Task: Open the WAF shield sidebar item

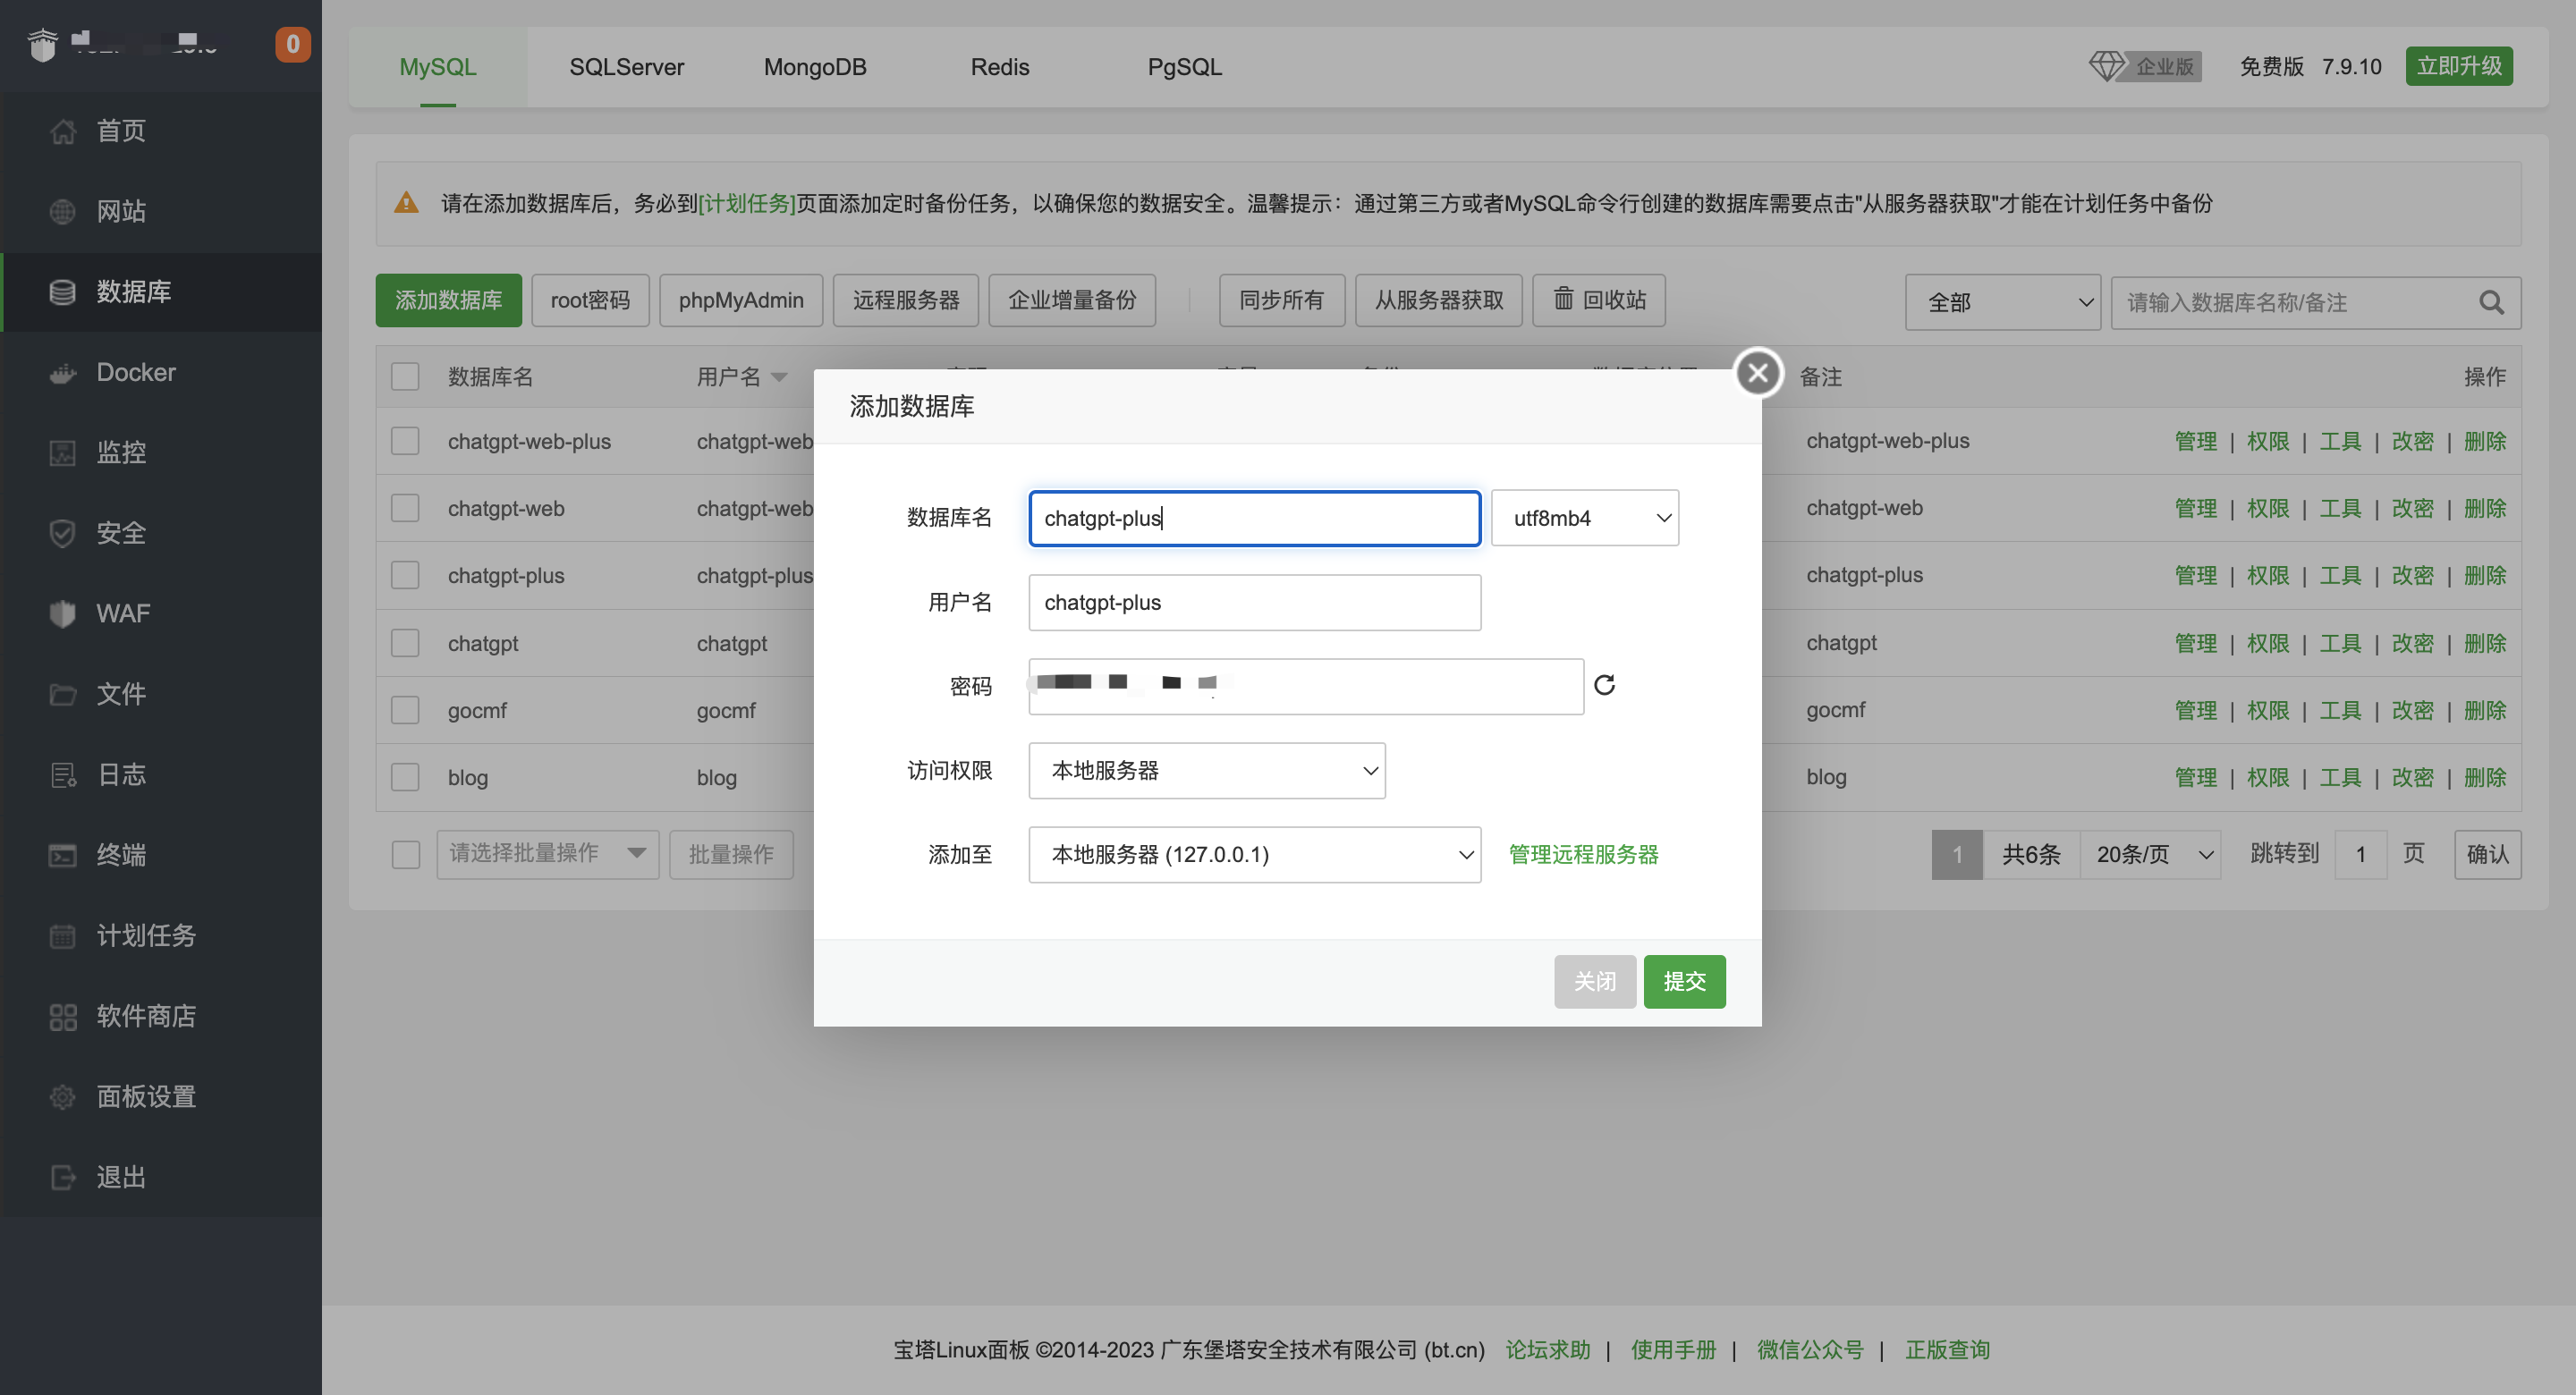Action: click(122, 613)
